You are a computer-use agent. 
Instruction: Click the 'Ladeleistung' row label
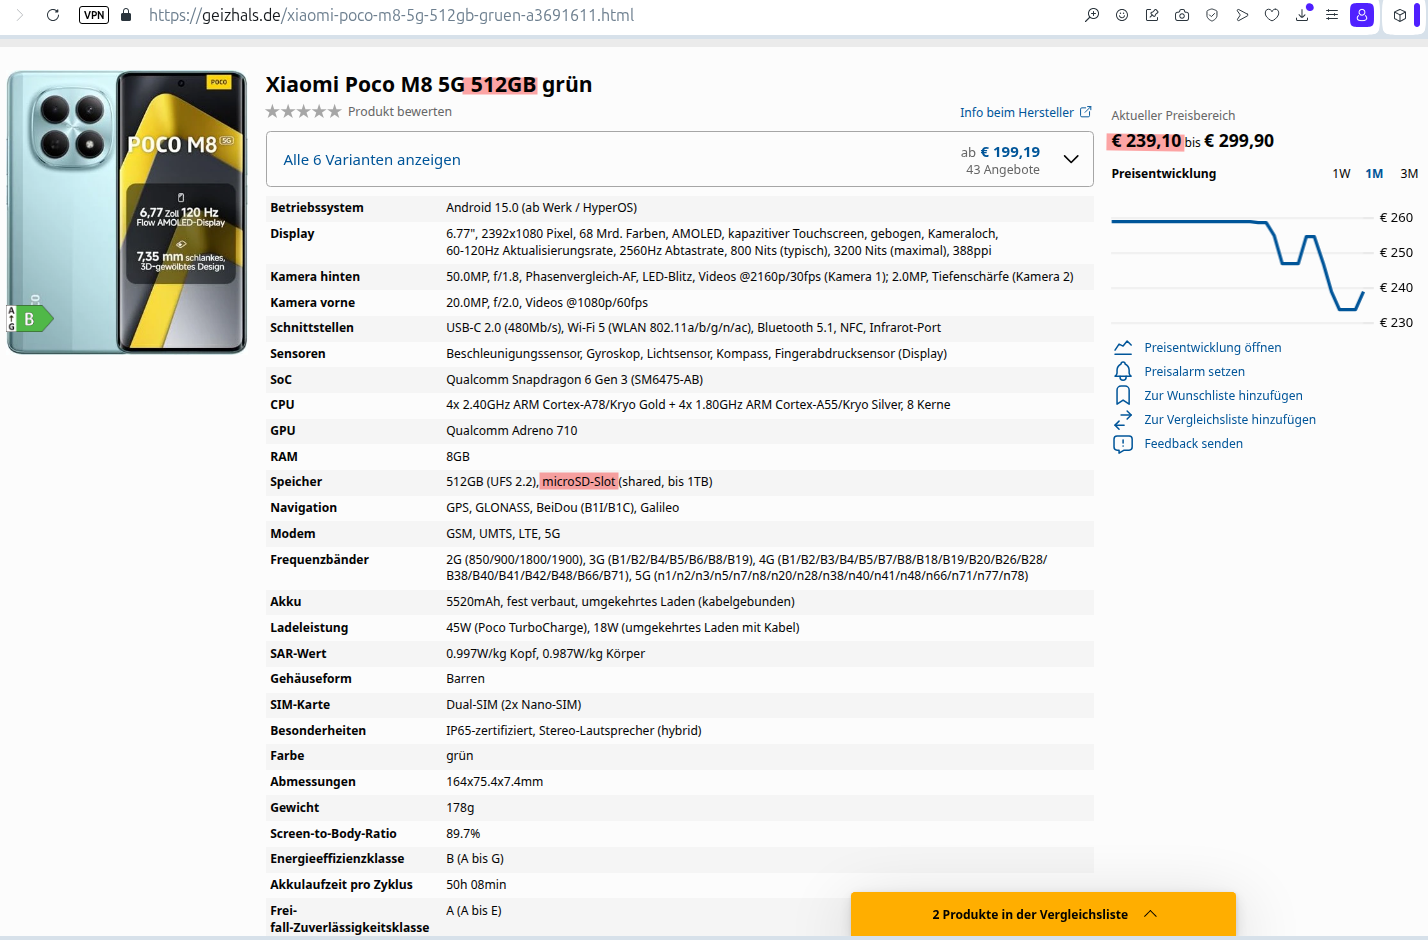coord(309,628)
